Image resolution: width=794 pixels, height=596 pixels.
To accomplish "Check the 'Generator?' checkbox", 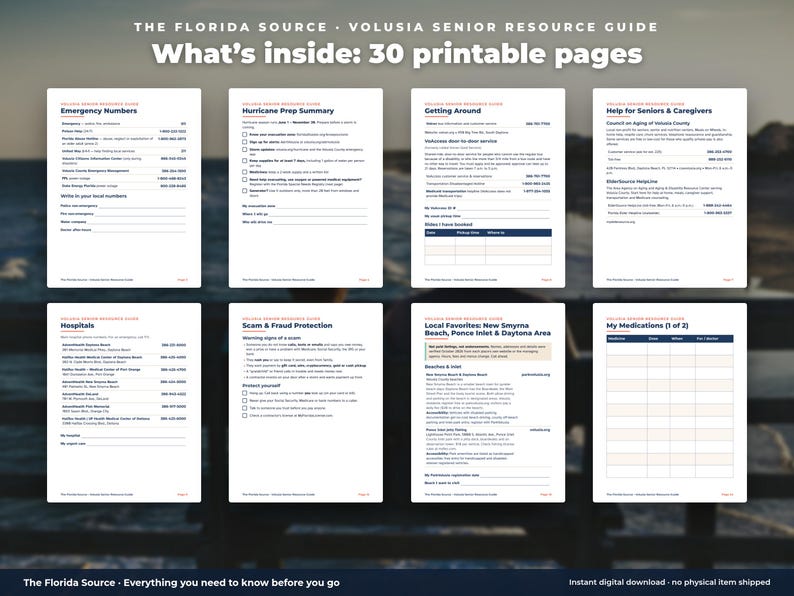I will [245, 191].
